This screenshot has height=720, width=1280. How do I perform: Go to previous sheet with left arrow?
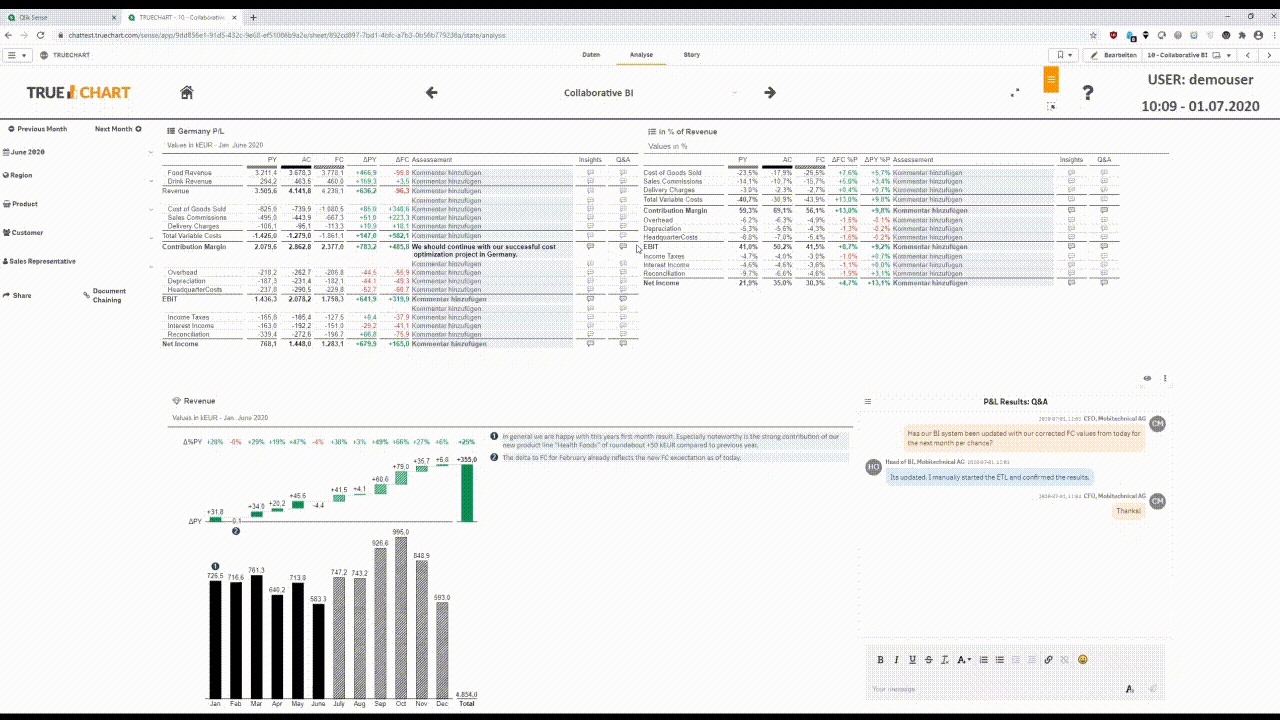tap(432, 92)
